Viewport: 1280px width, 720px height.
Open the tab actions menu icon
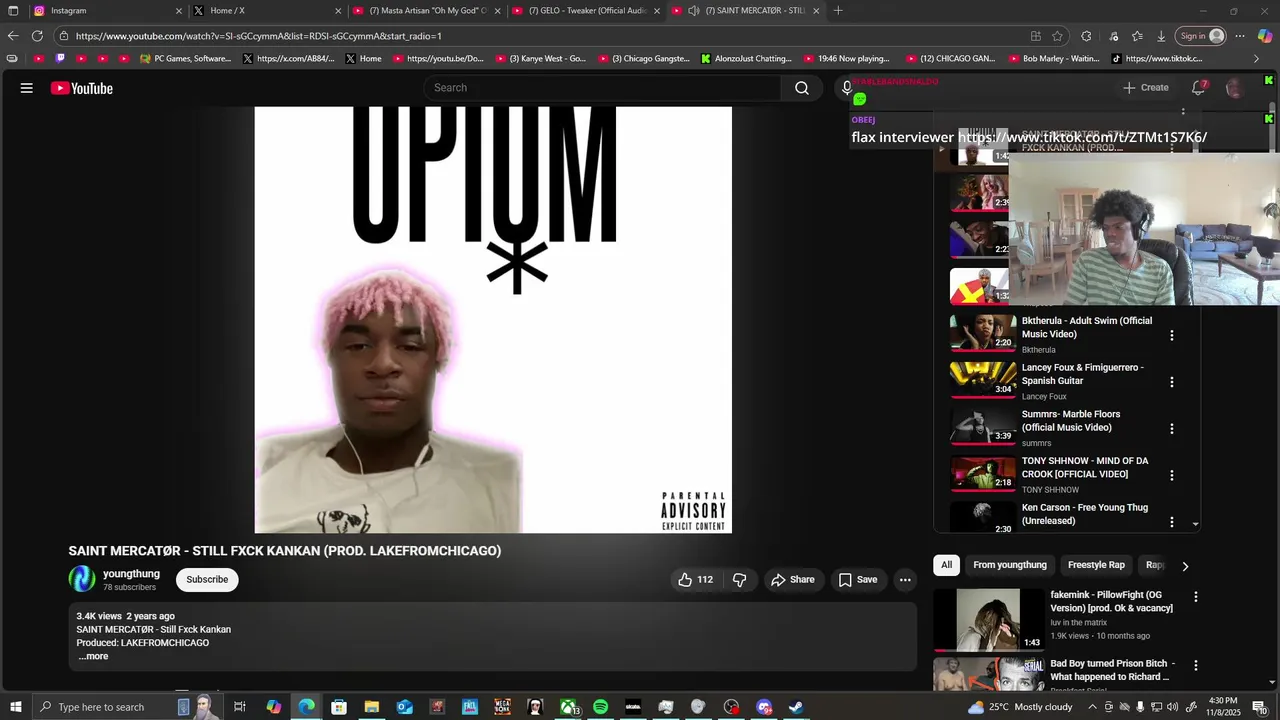pyautogui.click(x=13, y=10)
